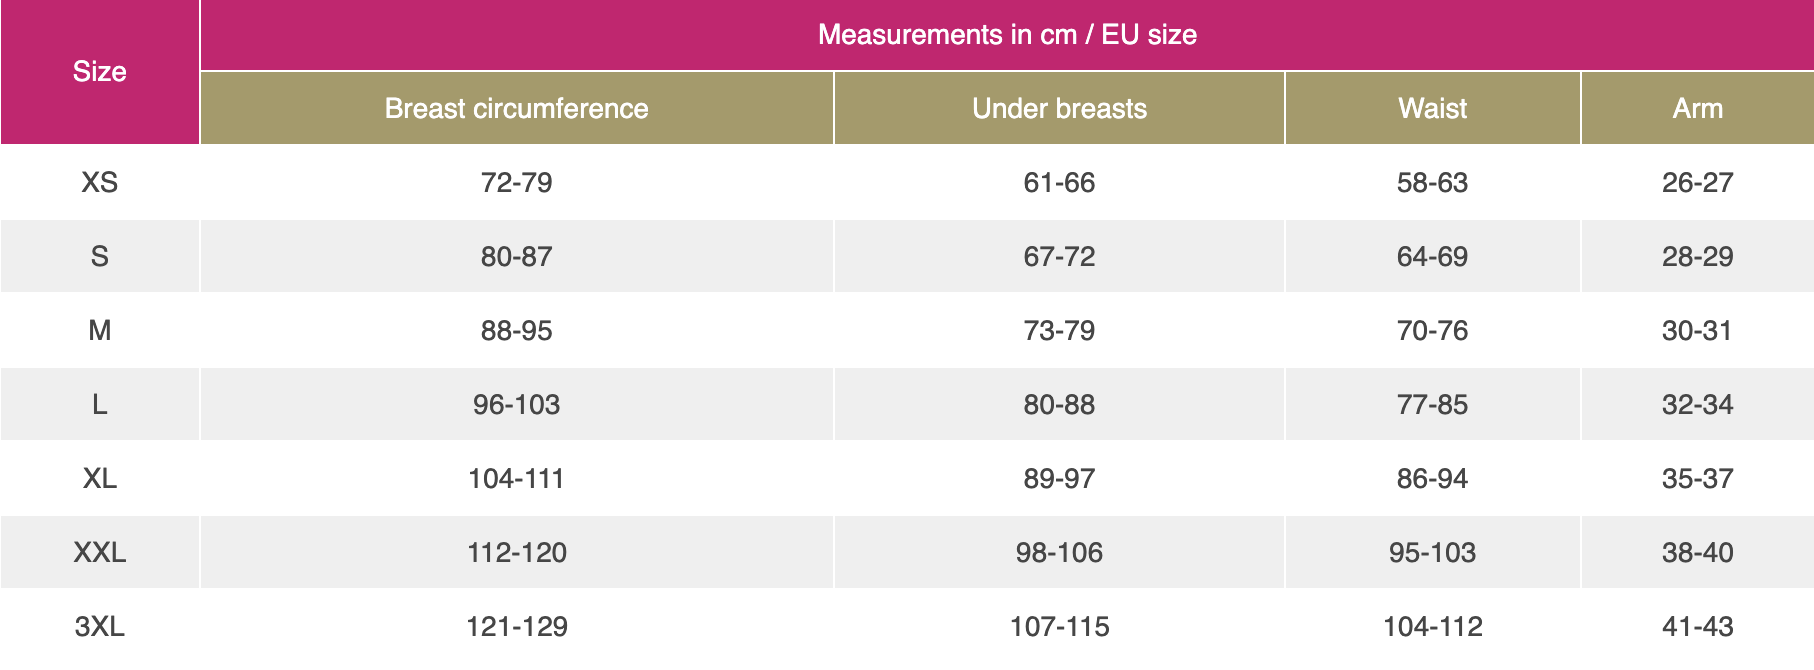Click the Size column header
Image resolution: width=1814 pixels, height=670 pixels.
point(99,72)
